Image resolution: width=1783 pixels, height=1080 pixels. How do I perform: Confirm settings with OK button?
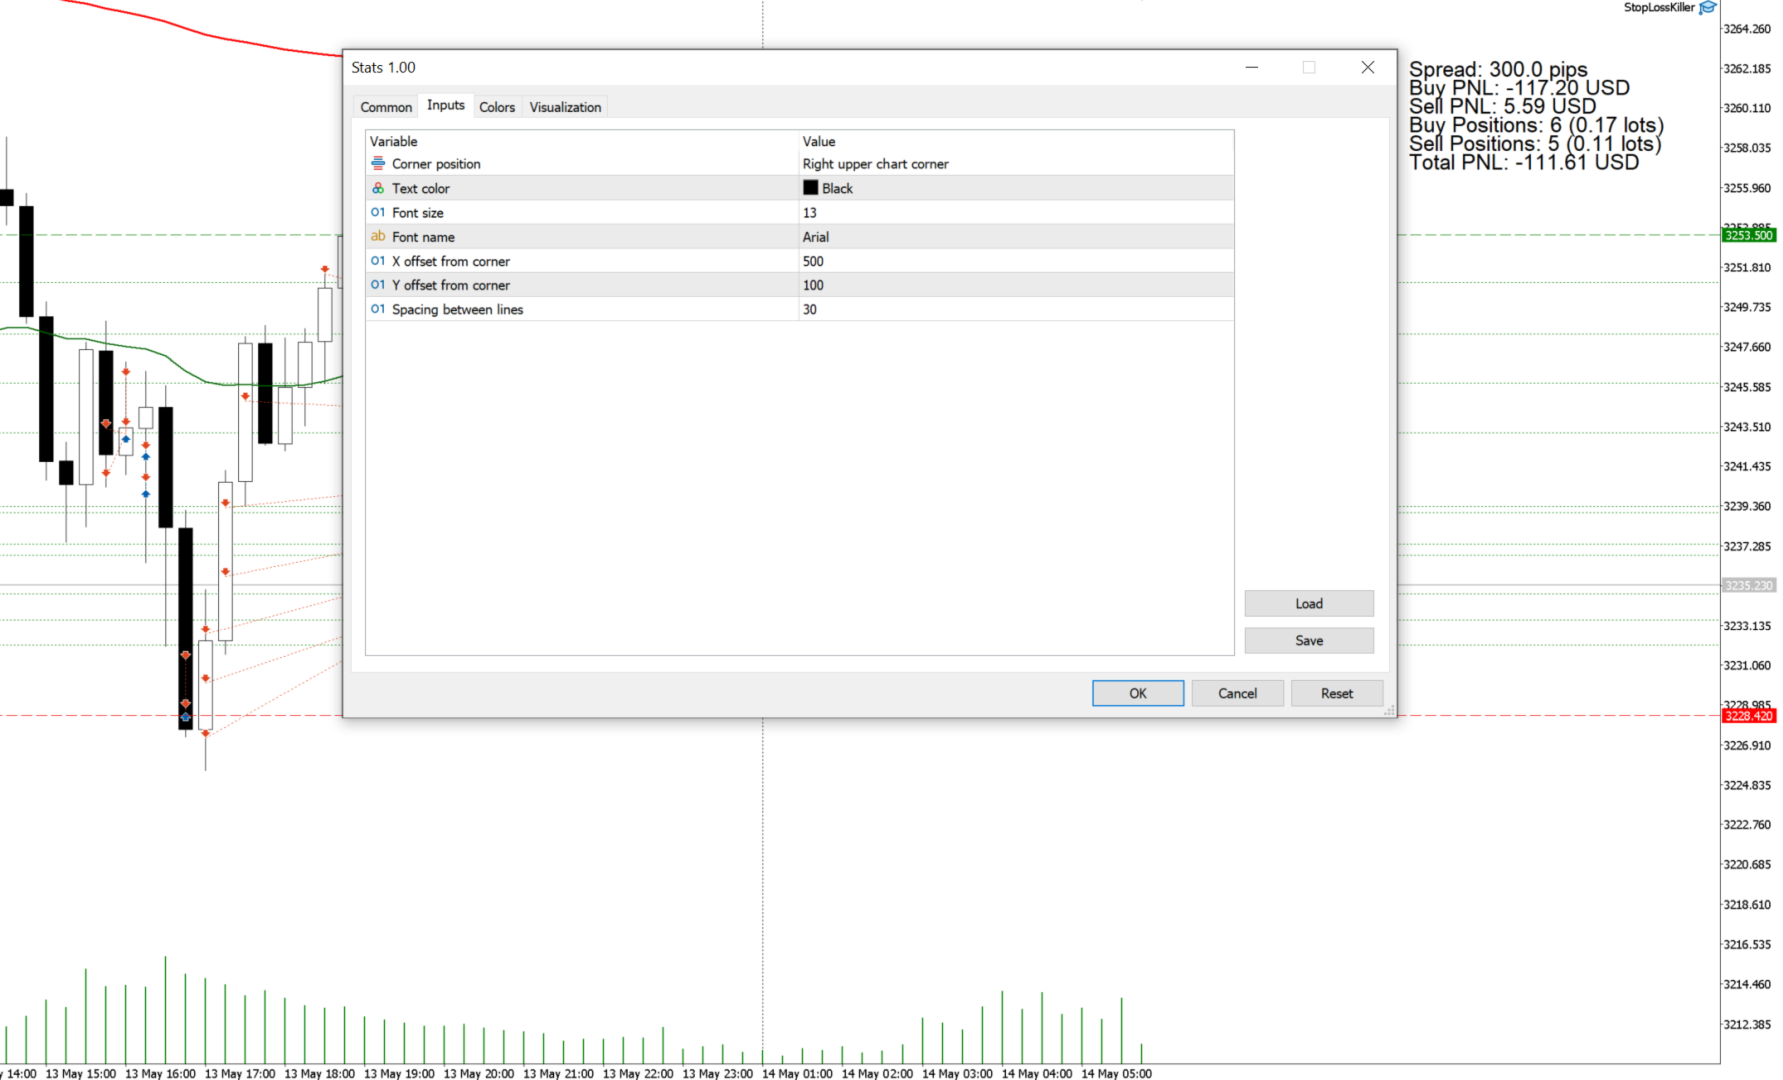(x=1138, y=693)
